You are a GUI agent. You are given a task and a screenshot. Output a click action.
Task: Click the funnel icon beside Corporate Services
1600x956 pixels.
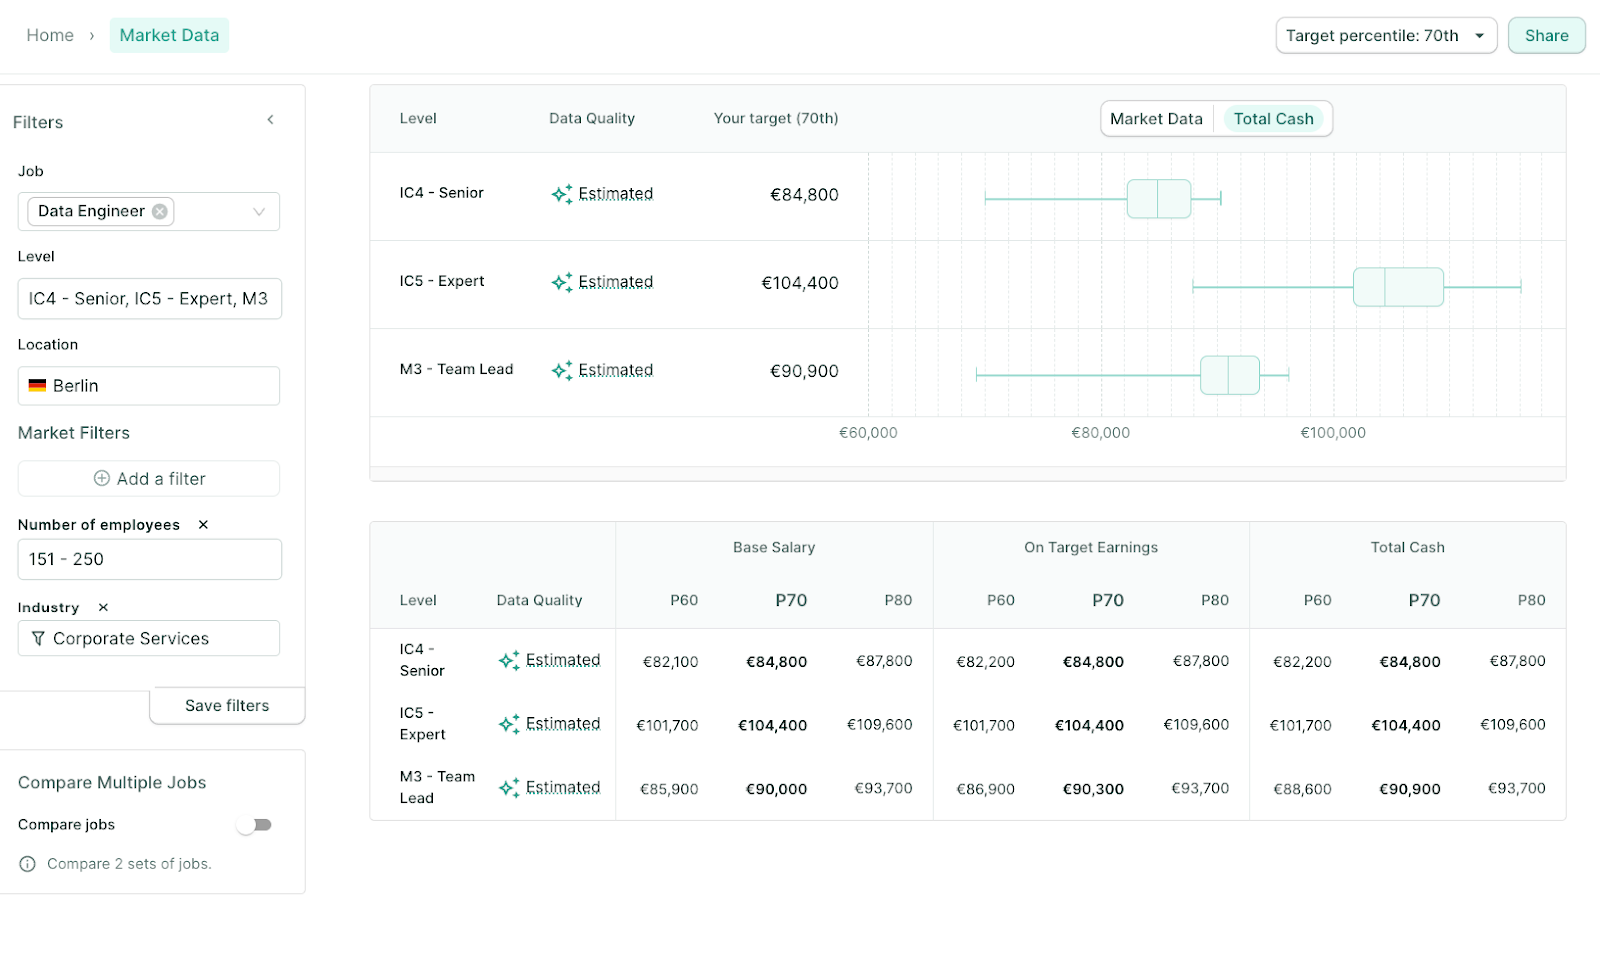point(38,638)
